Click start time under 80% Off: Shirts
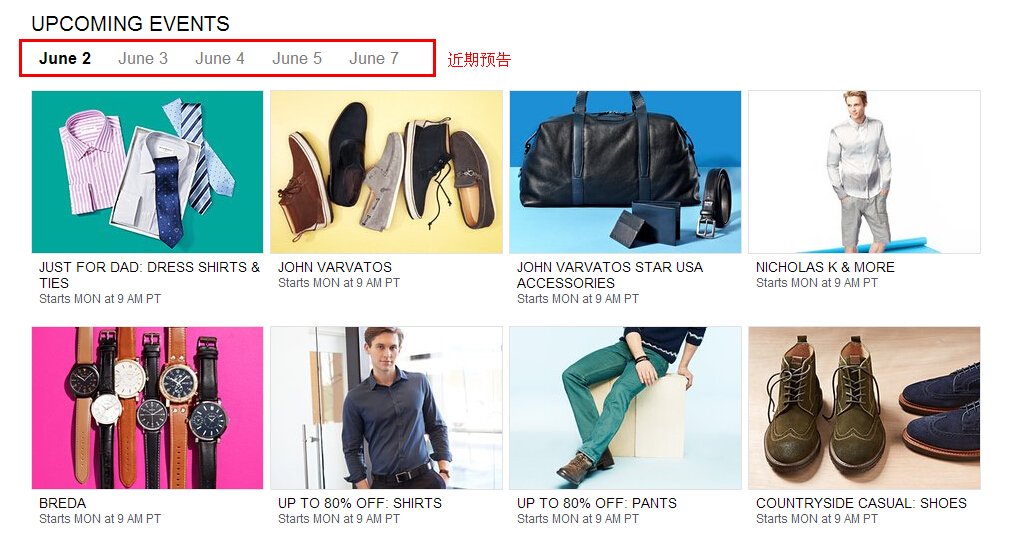 point(339,519)
